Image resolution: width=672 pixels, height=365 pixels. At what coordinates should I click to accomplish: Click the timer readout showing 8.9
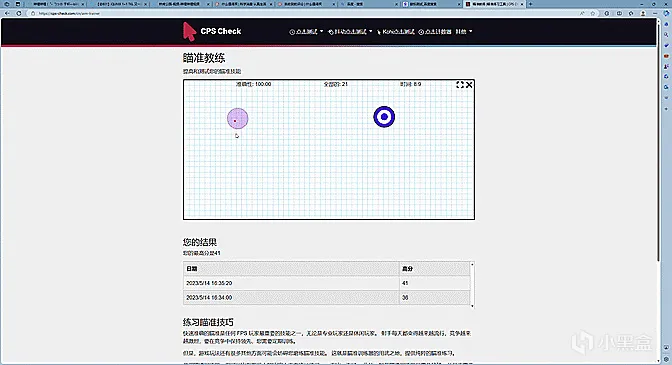pyautogui.click(x=411, y=84)
